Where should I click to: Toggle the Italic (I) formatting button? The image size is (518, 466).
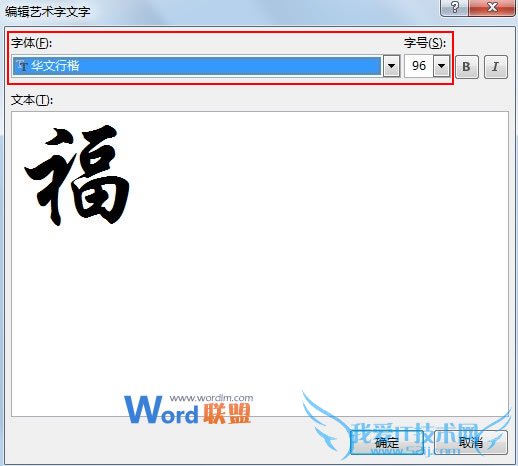click(496, 67)
